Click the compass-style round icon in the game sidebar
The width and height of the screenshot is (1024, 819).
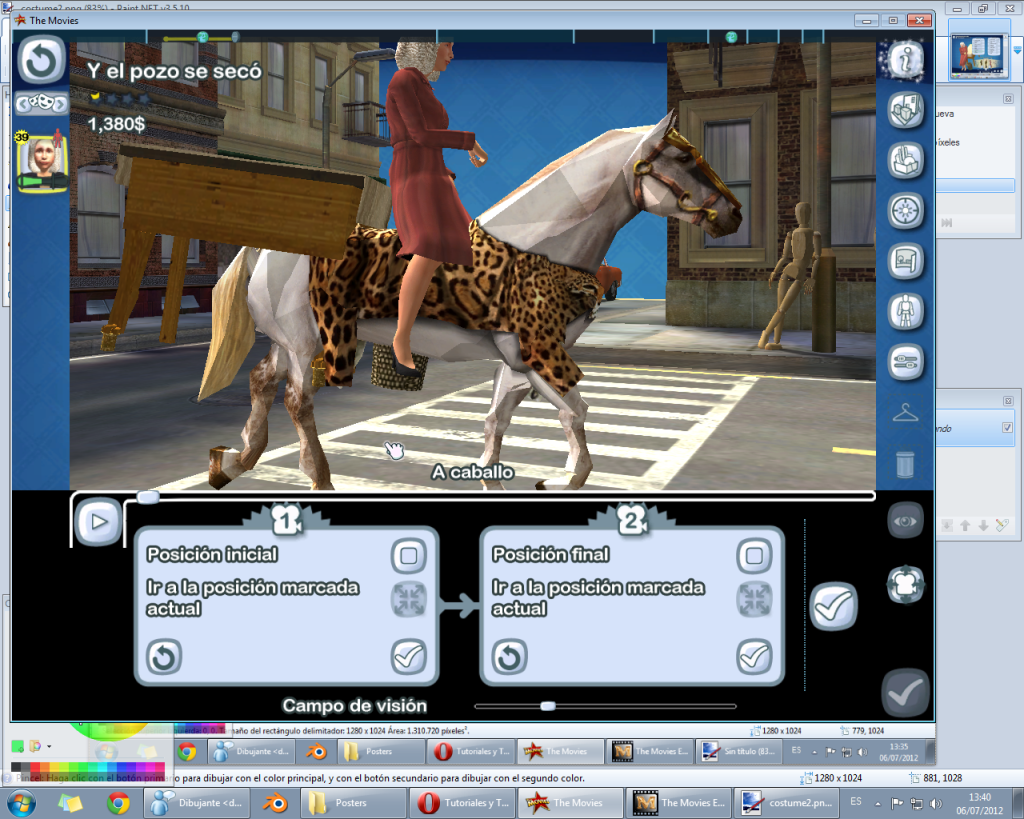pyautogui.click(x=905, y=210)
